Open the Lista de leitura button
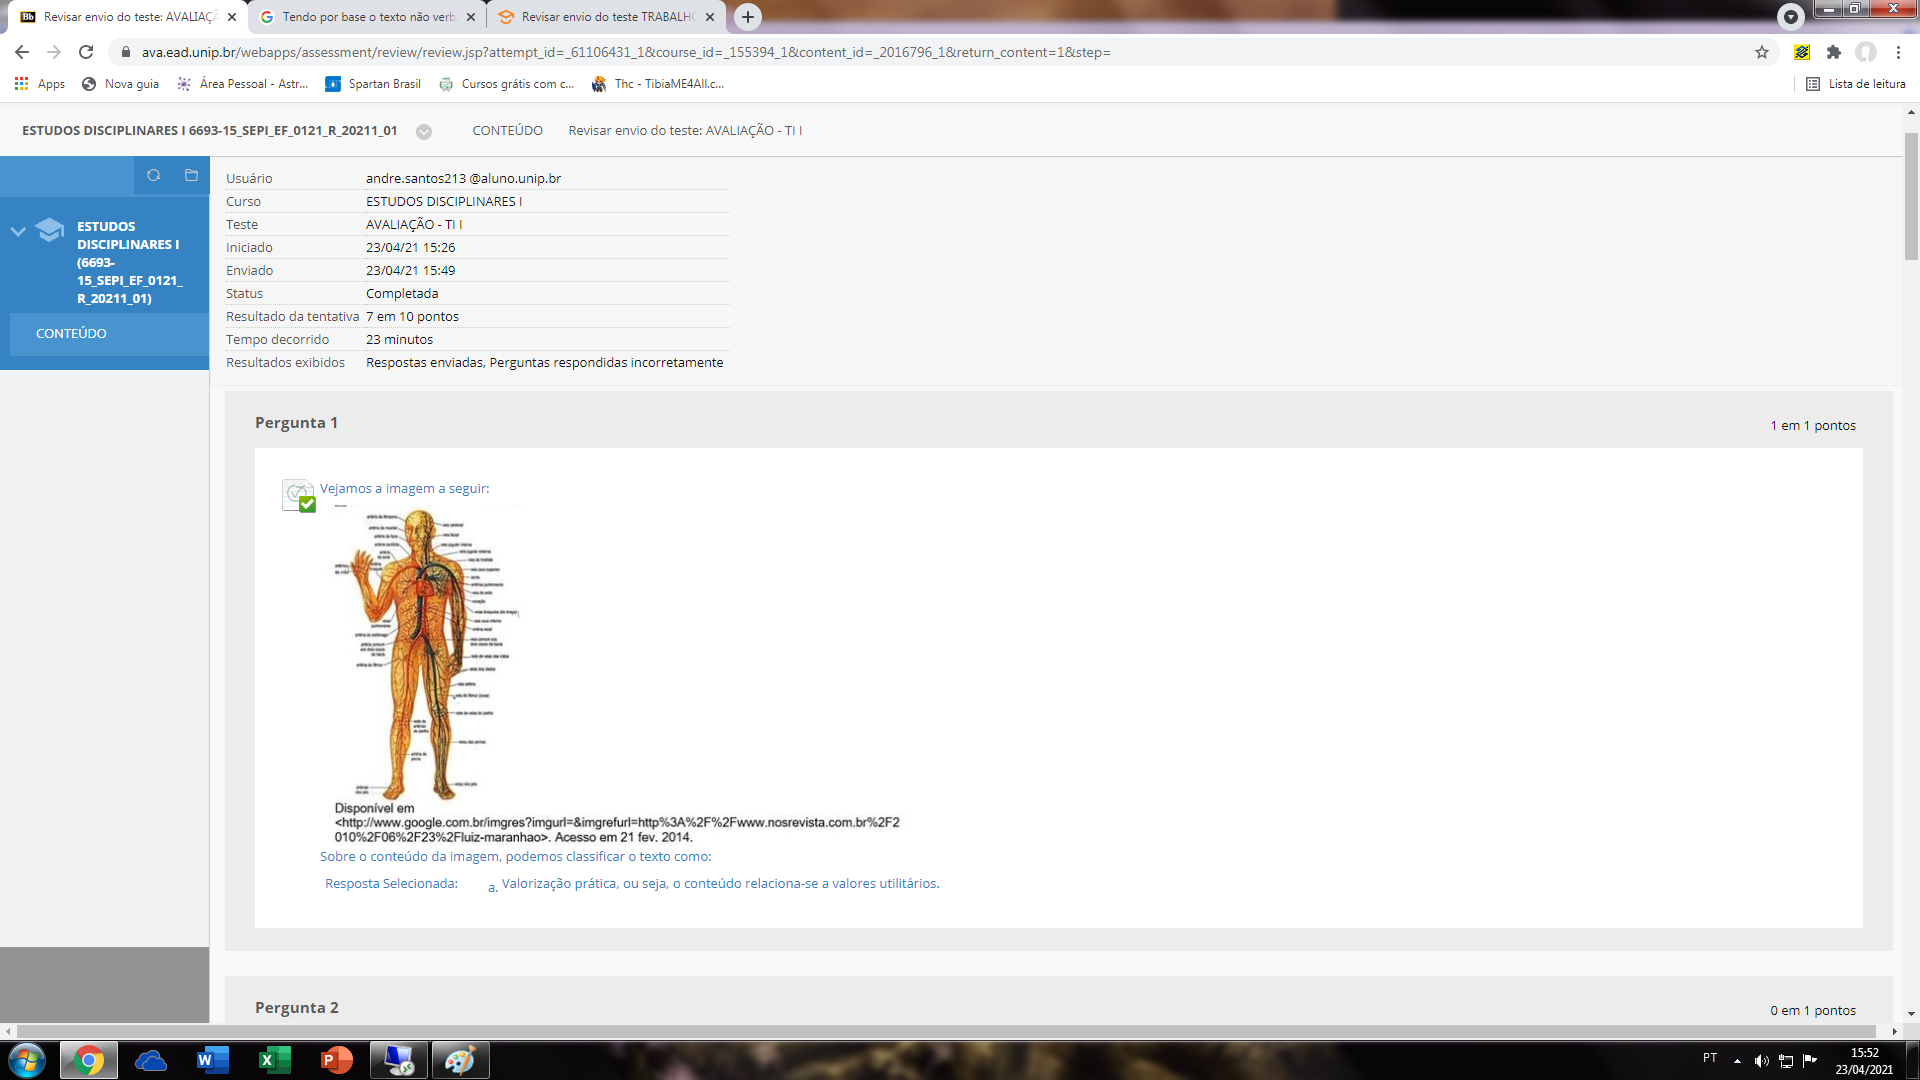Image resolution: width=1920 pixels, height=1080 pixels. (1855, 84)
